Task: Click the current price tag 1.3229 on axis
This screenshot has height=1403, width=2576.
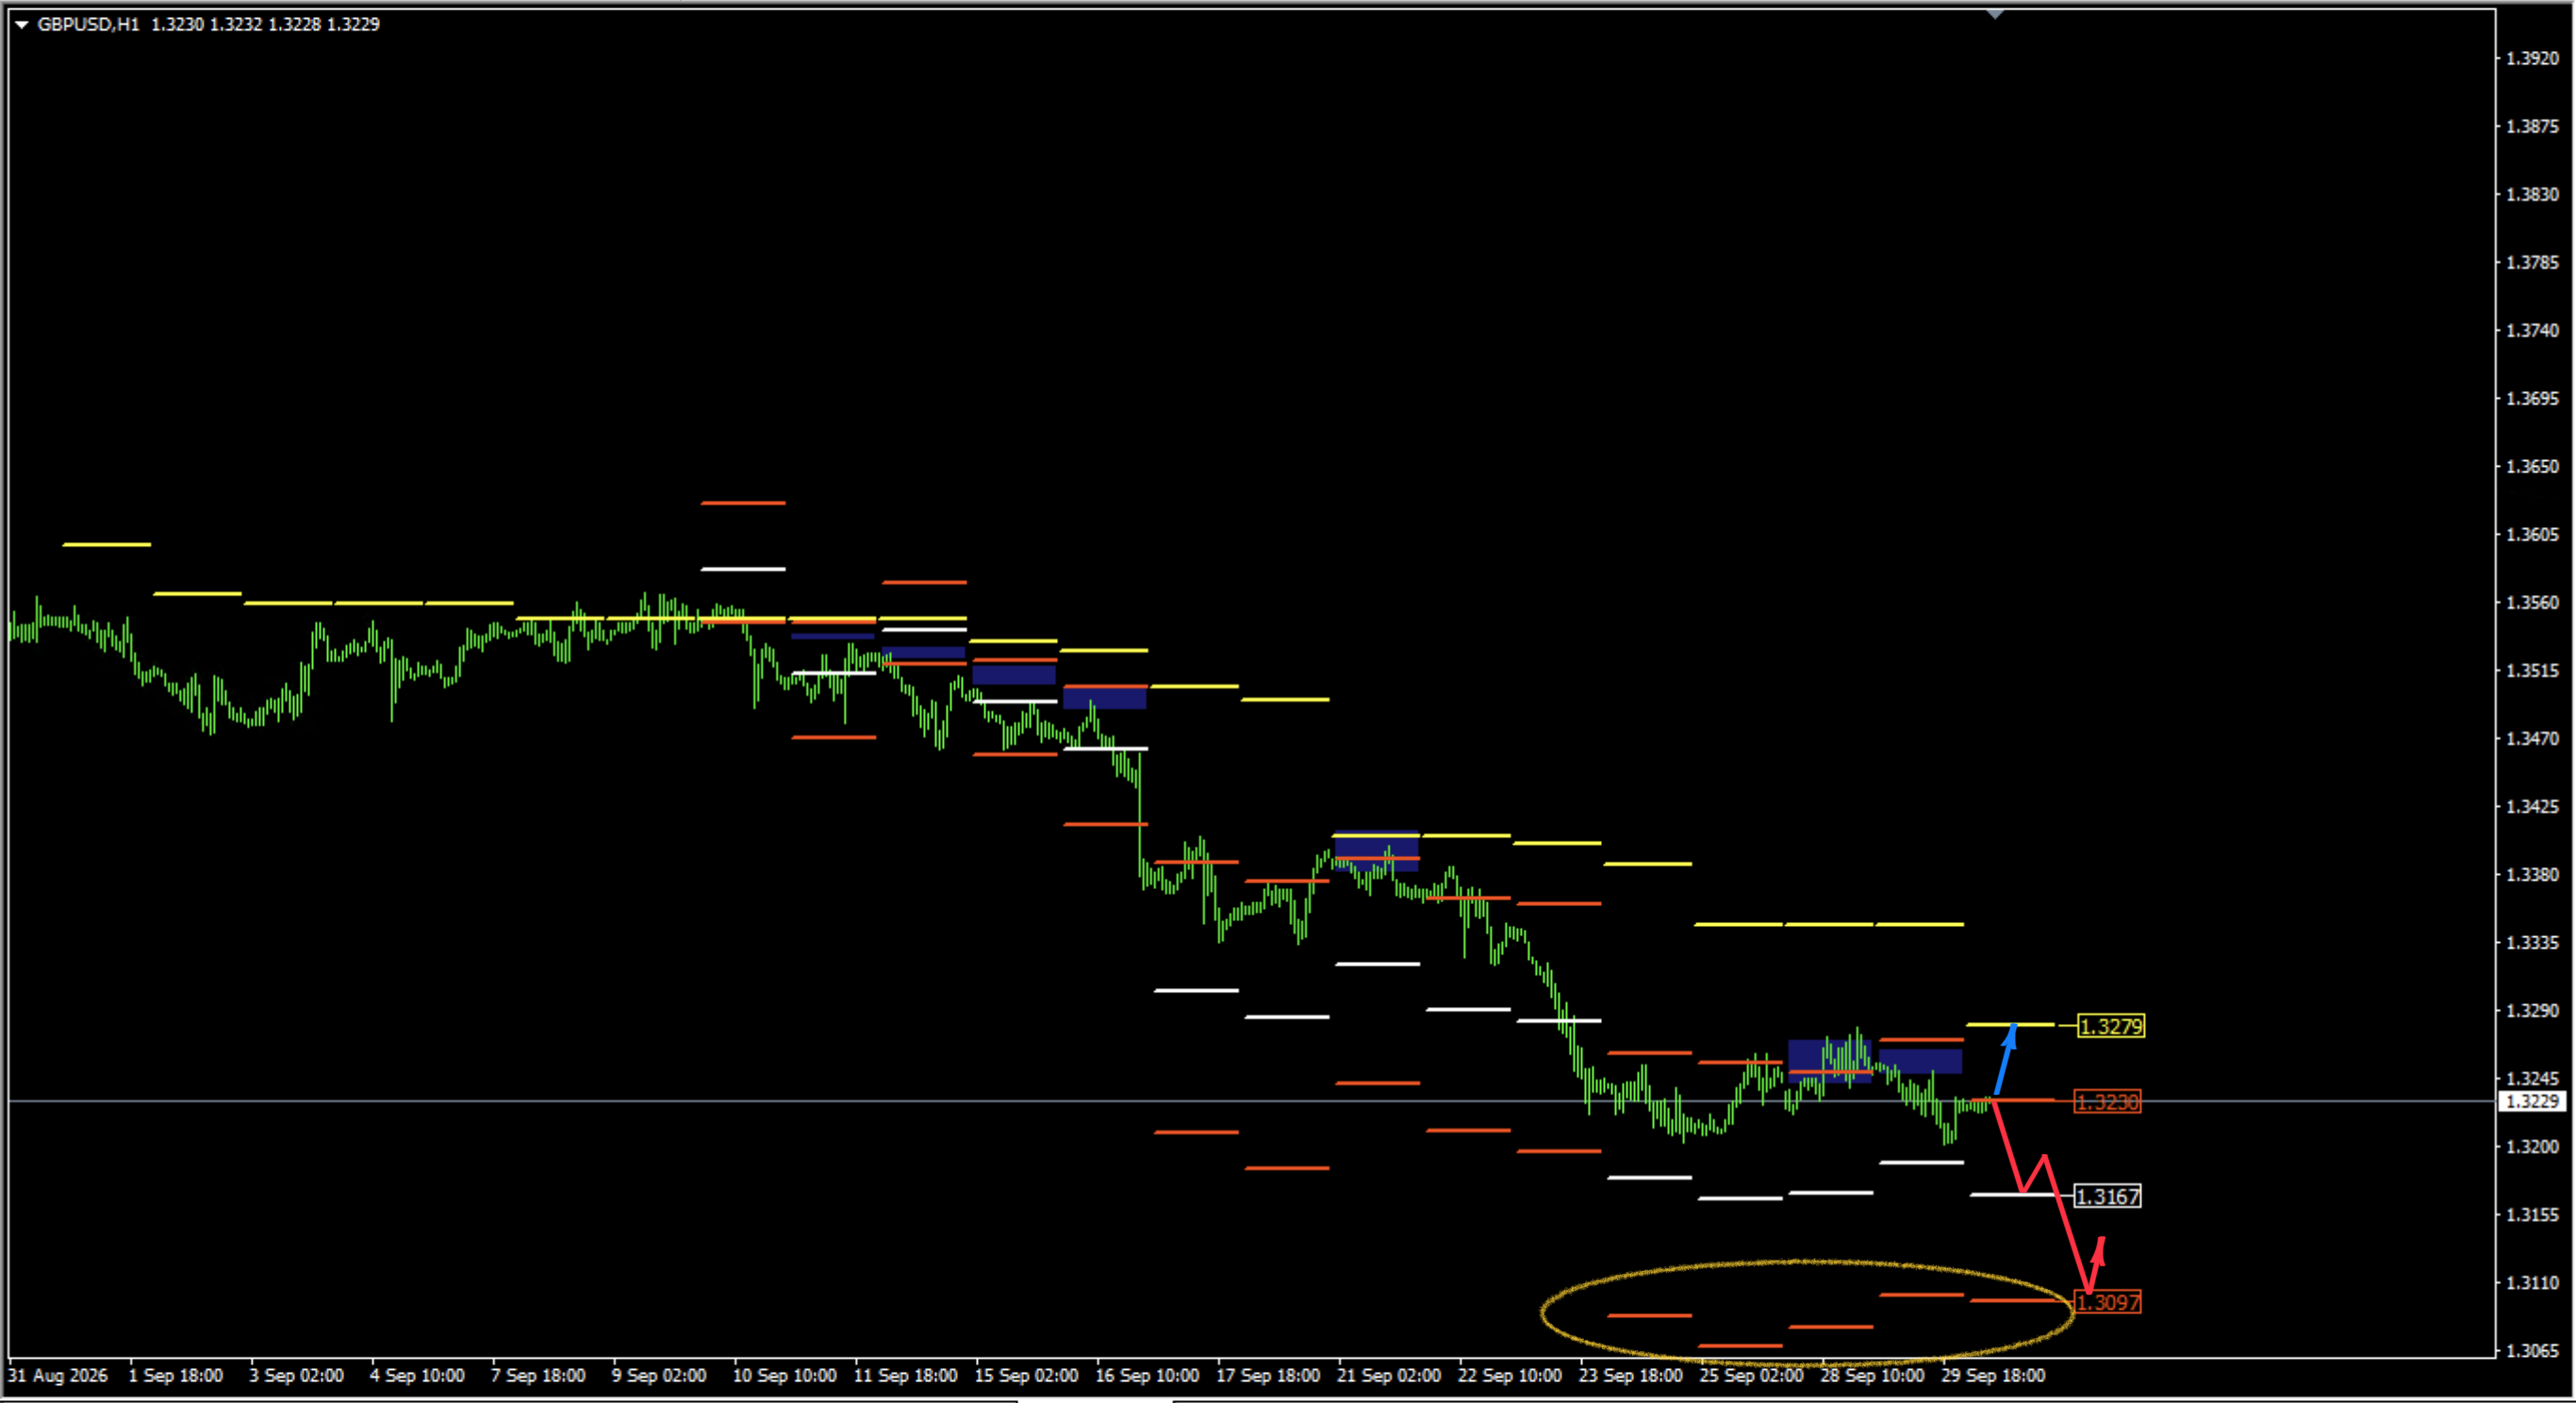Action: click(x=2531, y=1101)
